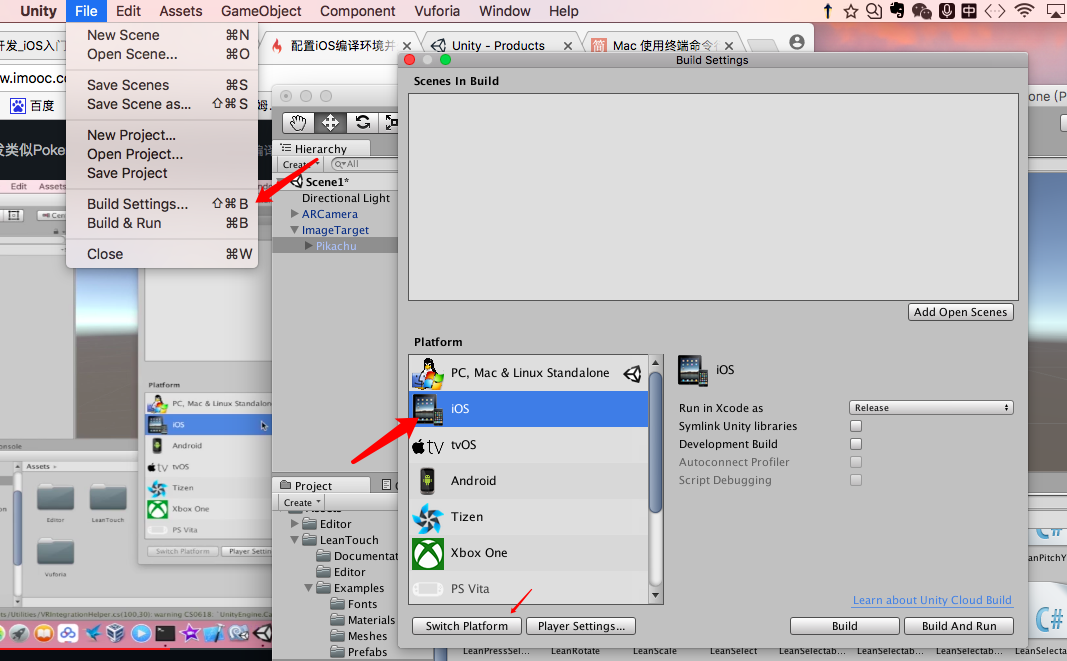Screen dimensions: 1067x661
Task: Click the iOS platform icon in list
Action: [x=427, y=409]
